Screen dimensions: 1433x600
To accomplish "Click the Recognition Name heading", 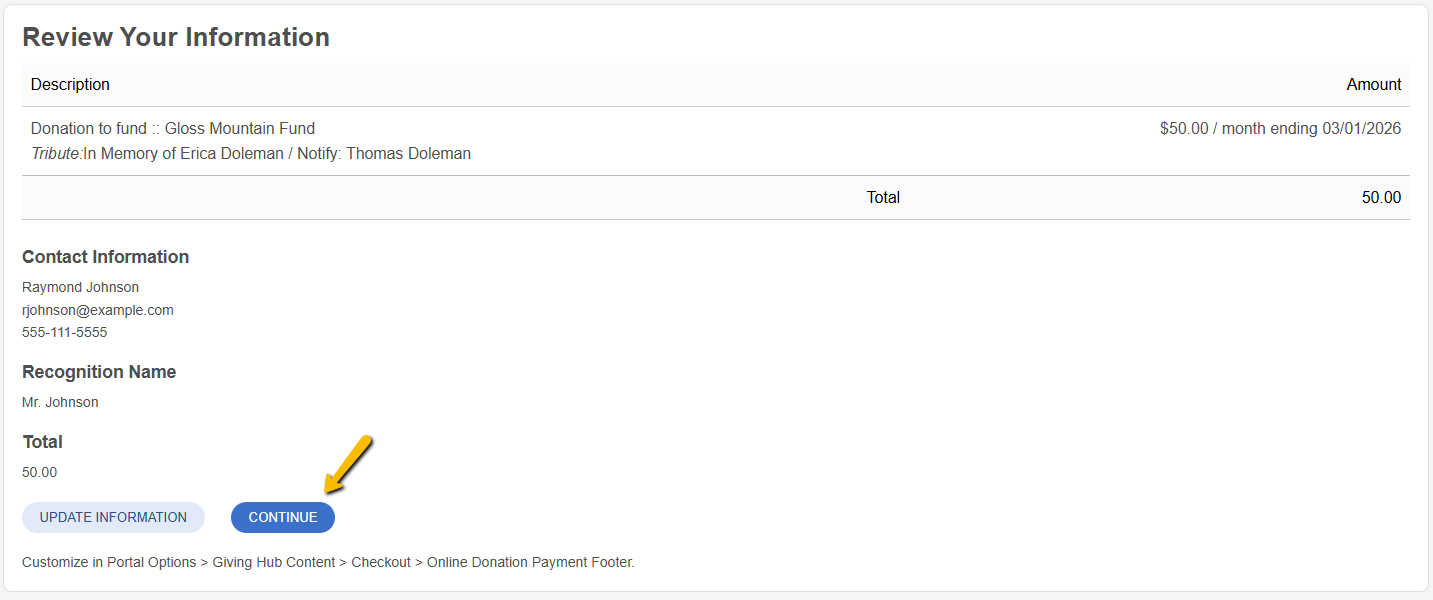I will point(99,372).
